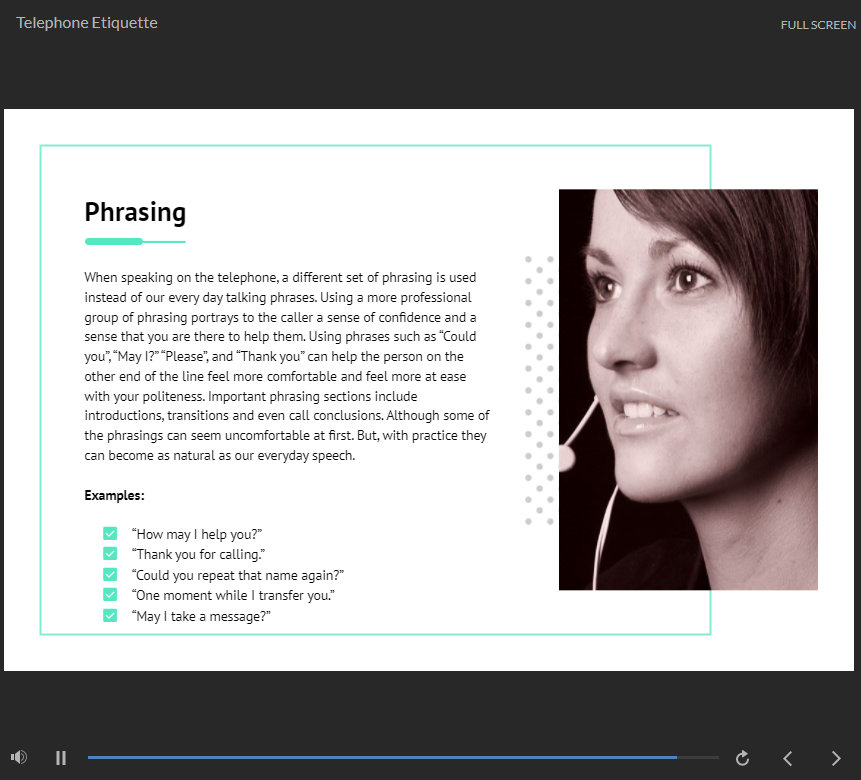Toggle checkbox beside "How may I help you?"
Viewport: 861px width, 780px height.
coord(110,534)
